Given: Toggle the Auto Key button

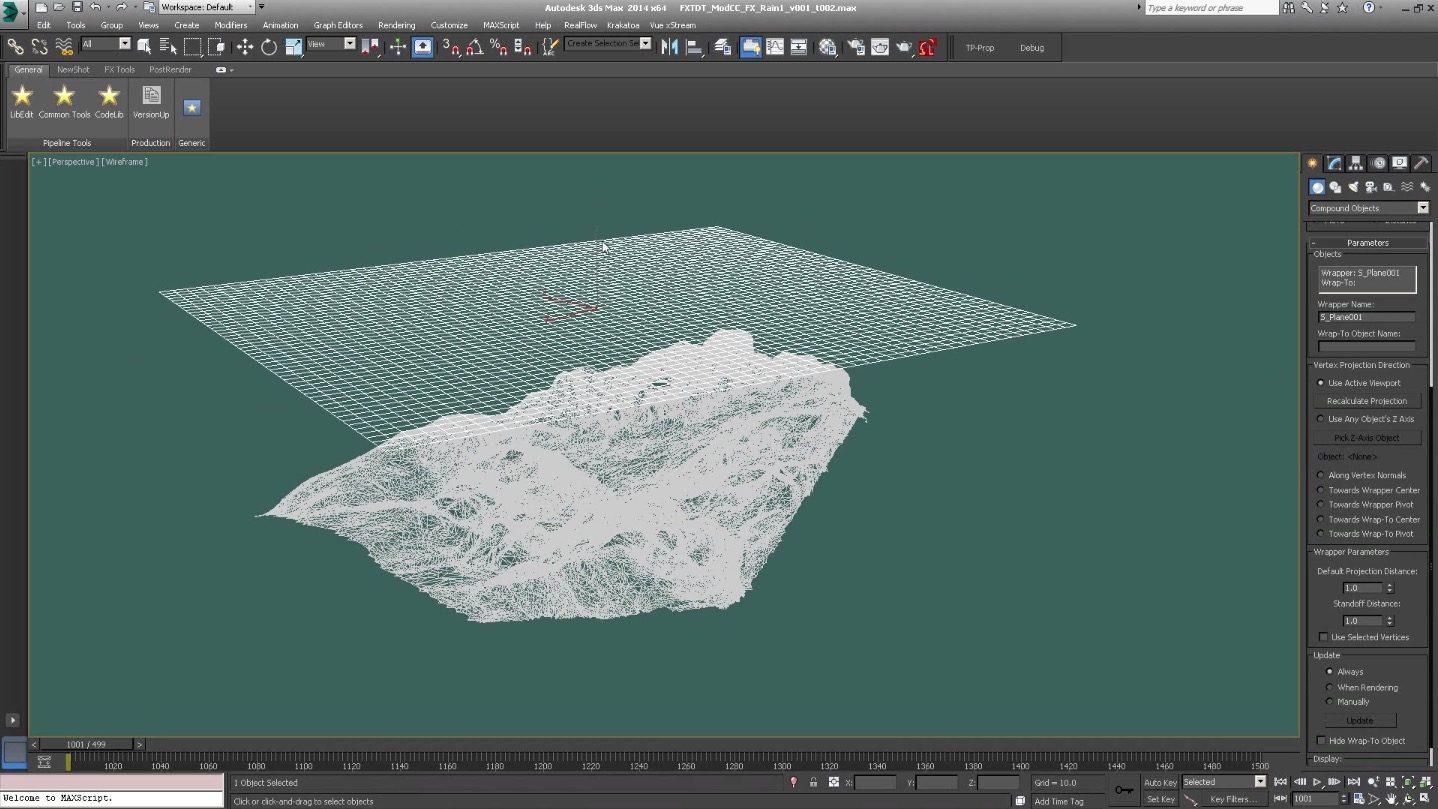Looking at the screenshot, I should (1160, 782).
